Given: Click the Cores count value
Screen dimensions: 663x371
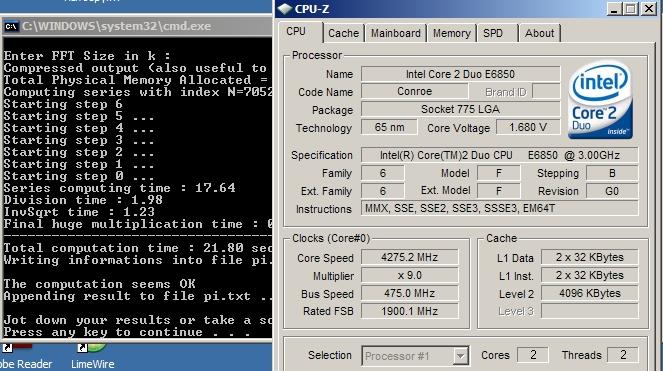Looking at the screenshot, I should [x=533, y=355].
